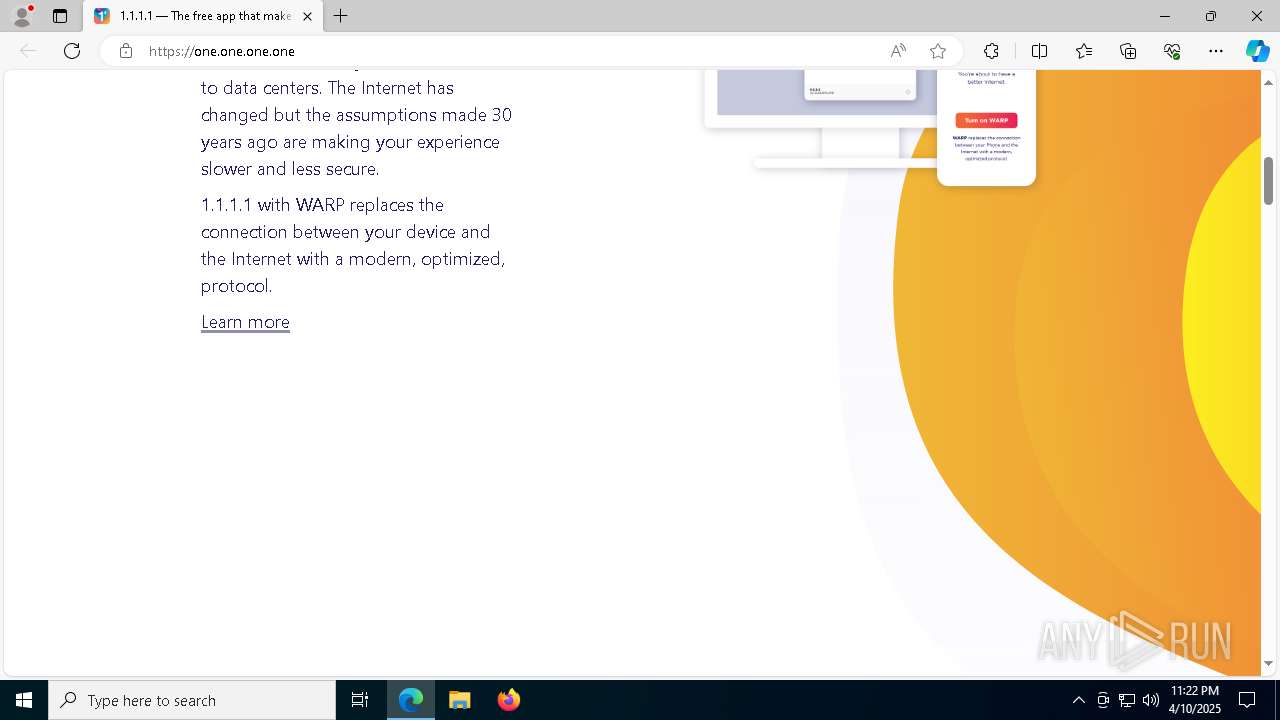Refresh the page
Image resolution: width=1280 pixels, height=720 pixels.
[x=72, y=51]
